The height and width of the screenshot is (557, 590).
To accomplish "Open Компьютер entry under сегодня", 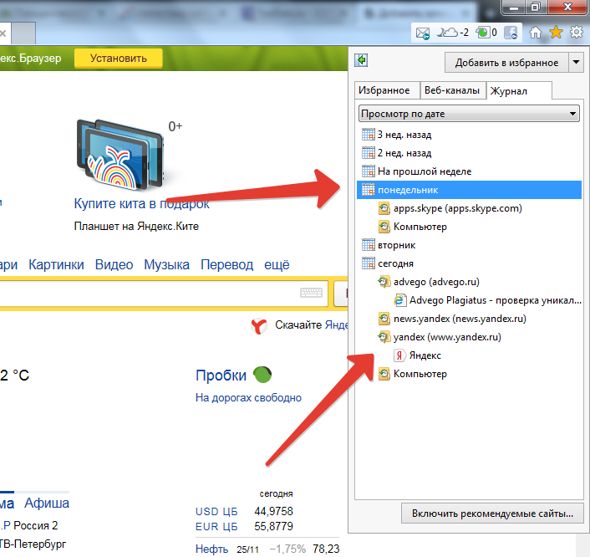I will coord(412,374).
